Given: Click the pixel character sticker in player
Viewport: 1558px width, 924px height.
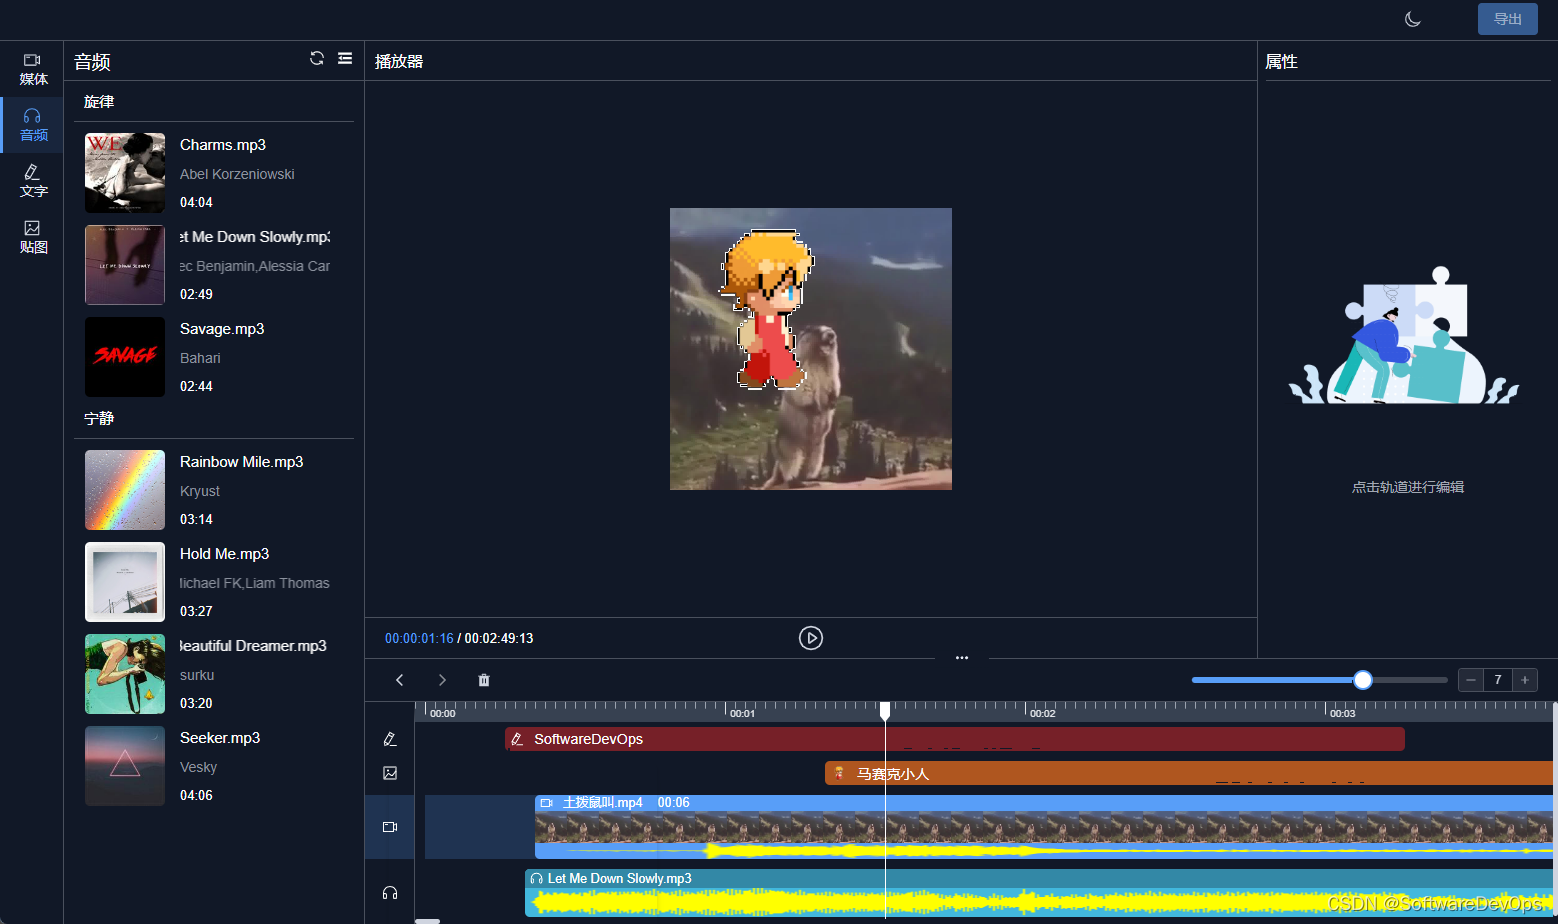Looking at the screenshot, I should (x=767, y=310).
